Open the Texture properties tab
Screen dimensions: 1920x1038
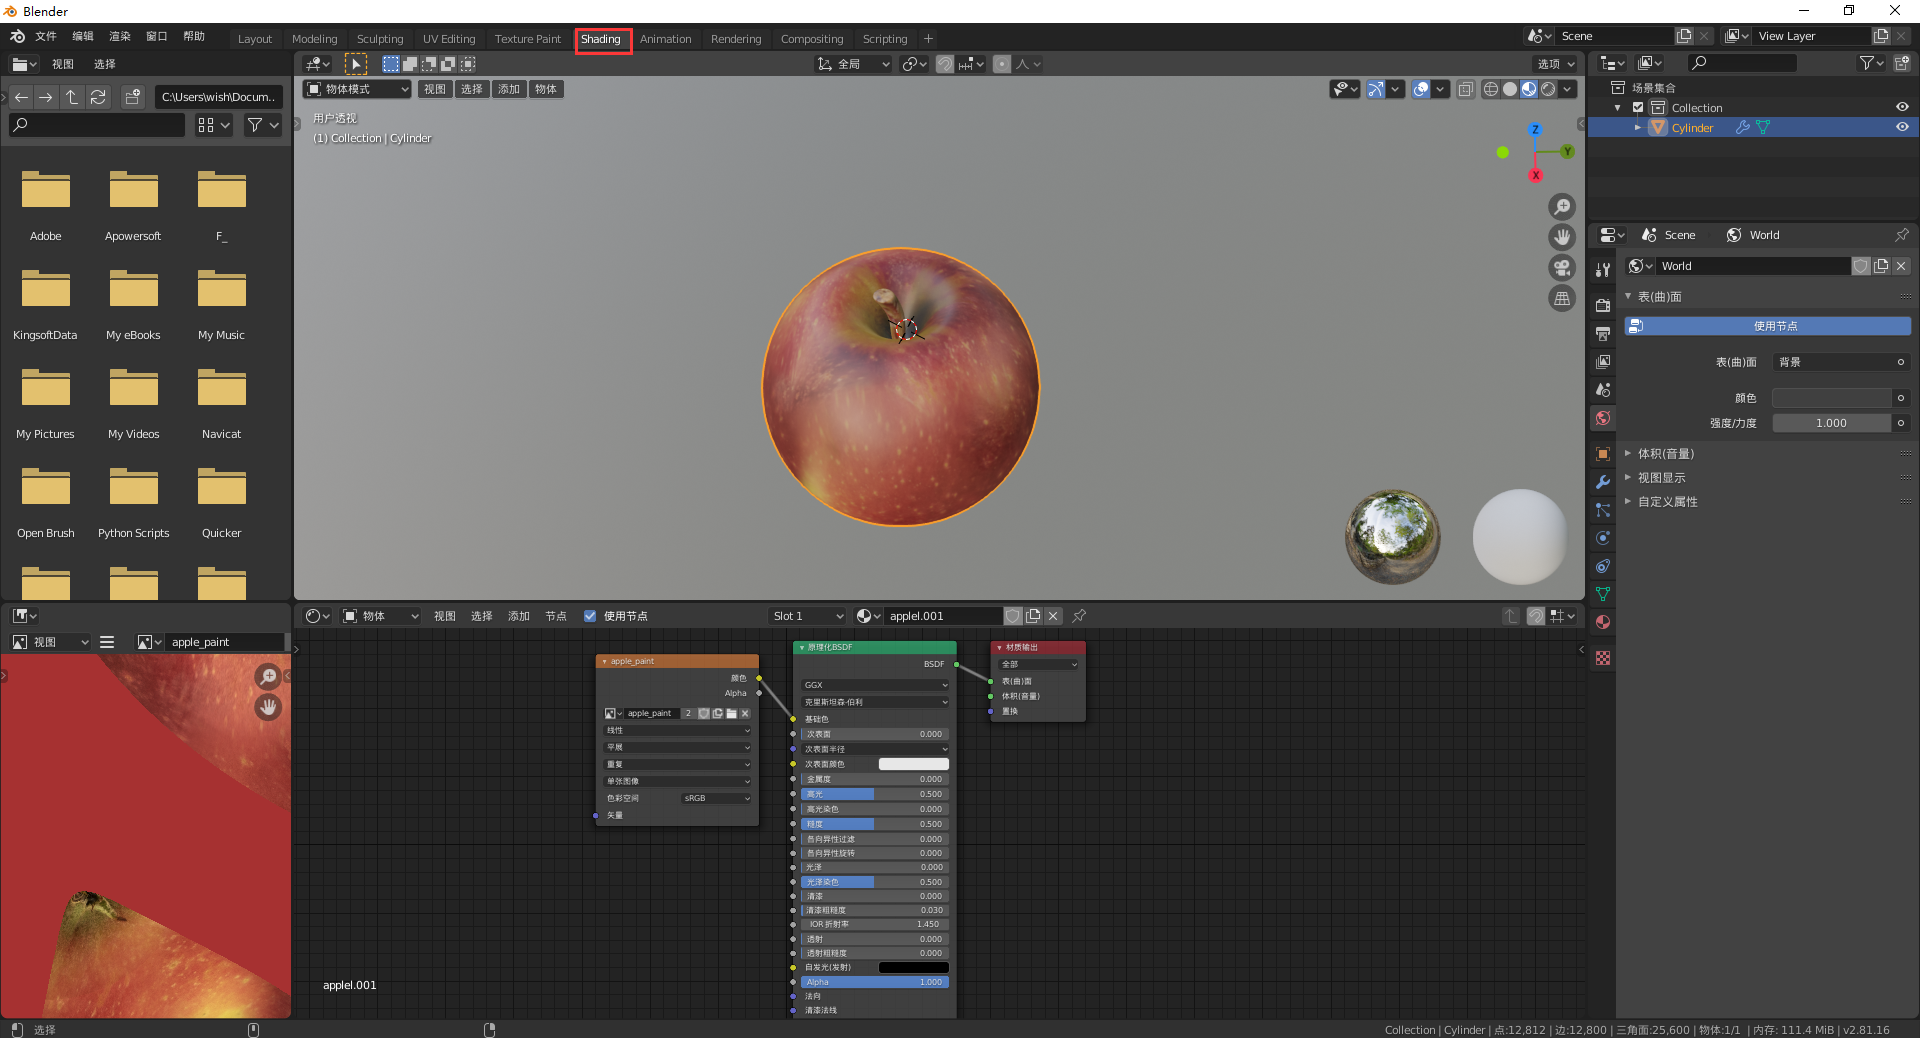tap(1603, 658)
